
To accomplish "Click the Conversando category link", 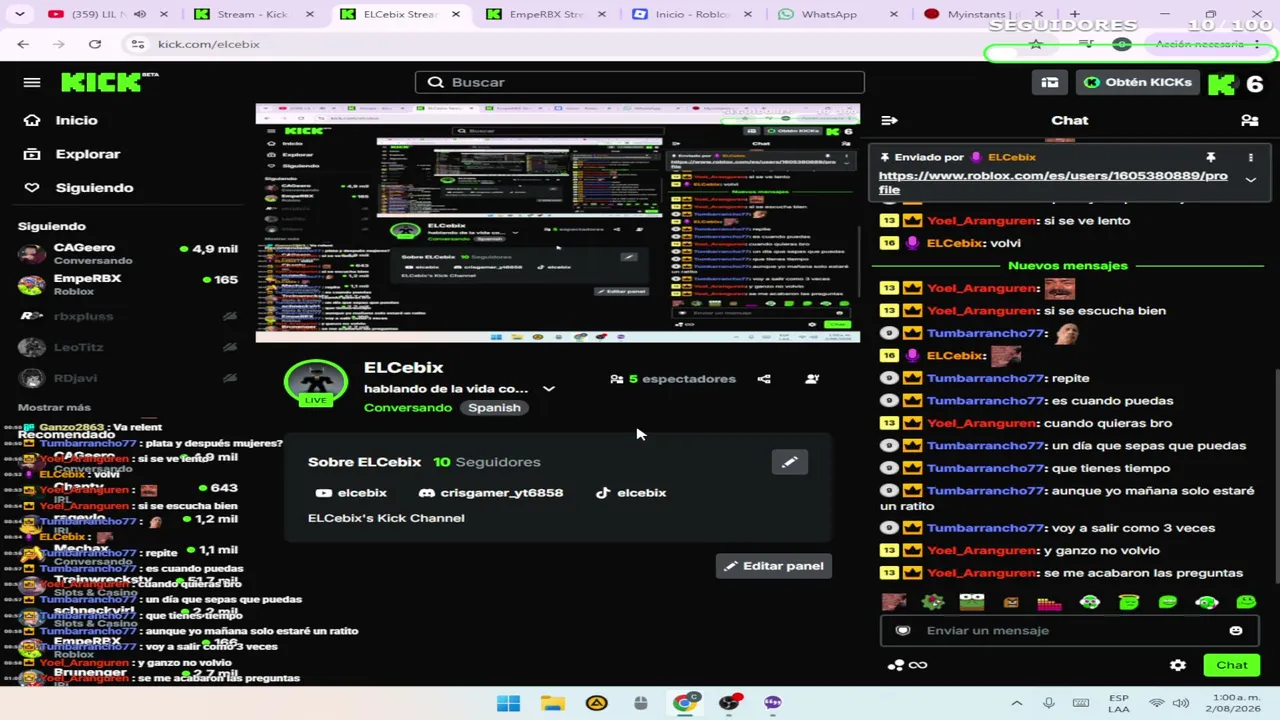I will pyautogui.click(x=408, y=408).
